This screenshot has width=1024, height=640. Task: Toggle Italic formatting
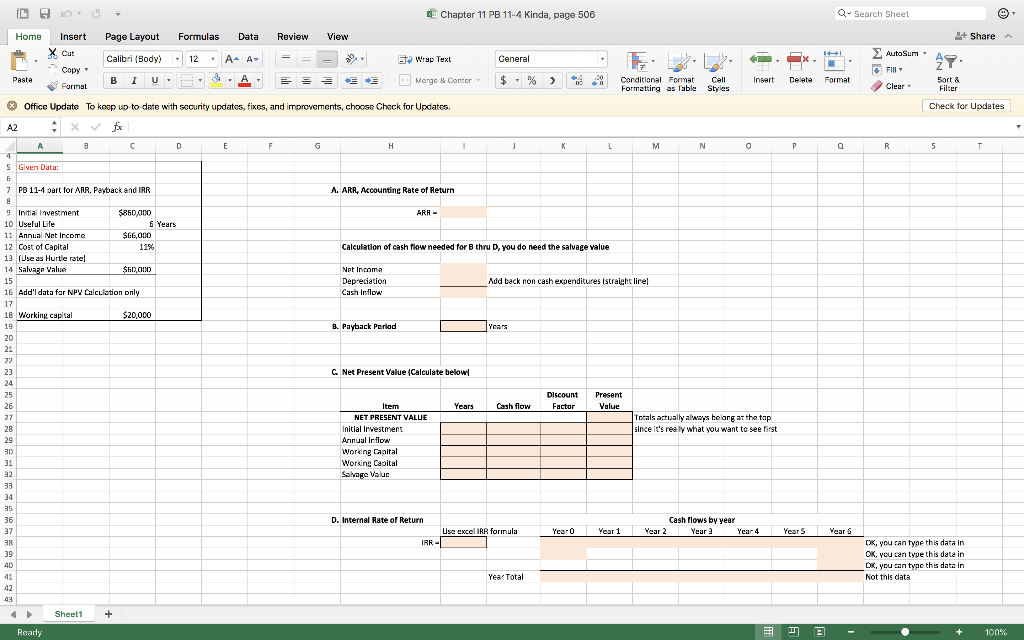click(x=134, y=80)
